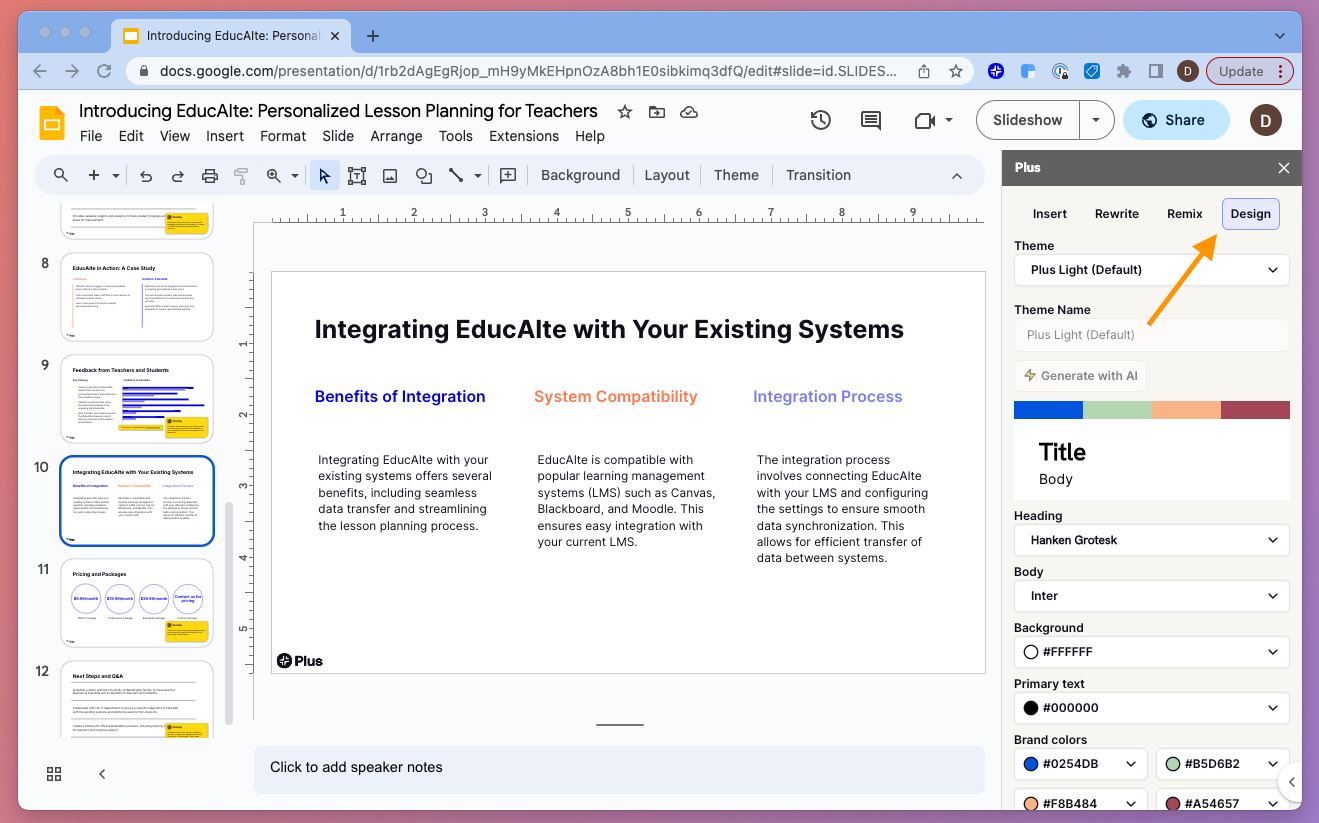Open version history clock icon
The height and width of the screenshot is (823, 1319).
820,120
